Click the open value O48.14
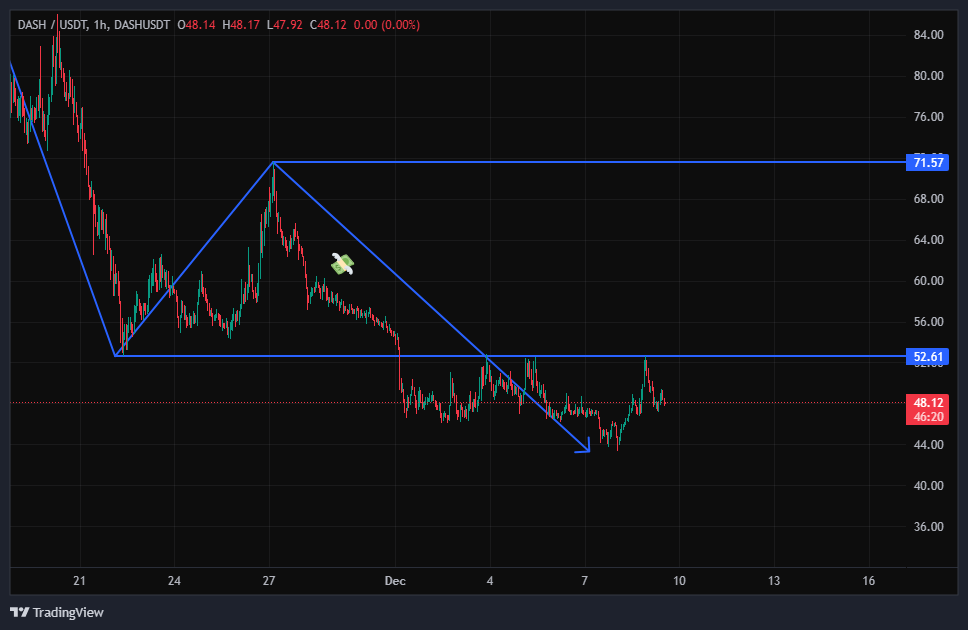This screenshot has width=968, height=630. 195,23
